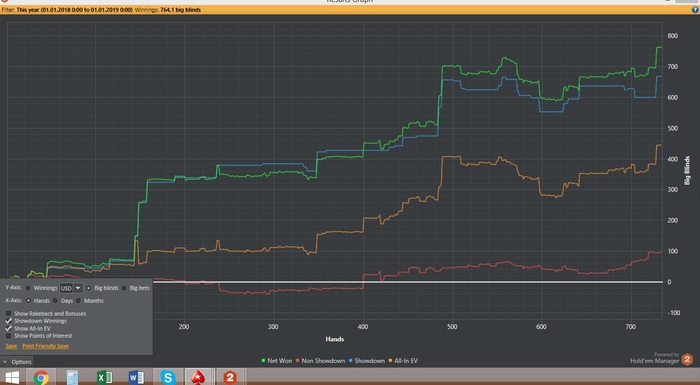
Task: Click the 'Non Showdown' legend label
Action: 323,360
